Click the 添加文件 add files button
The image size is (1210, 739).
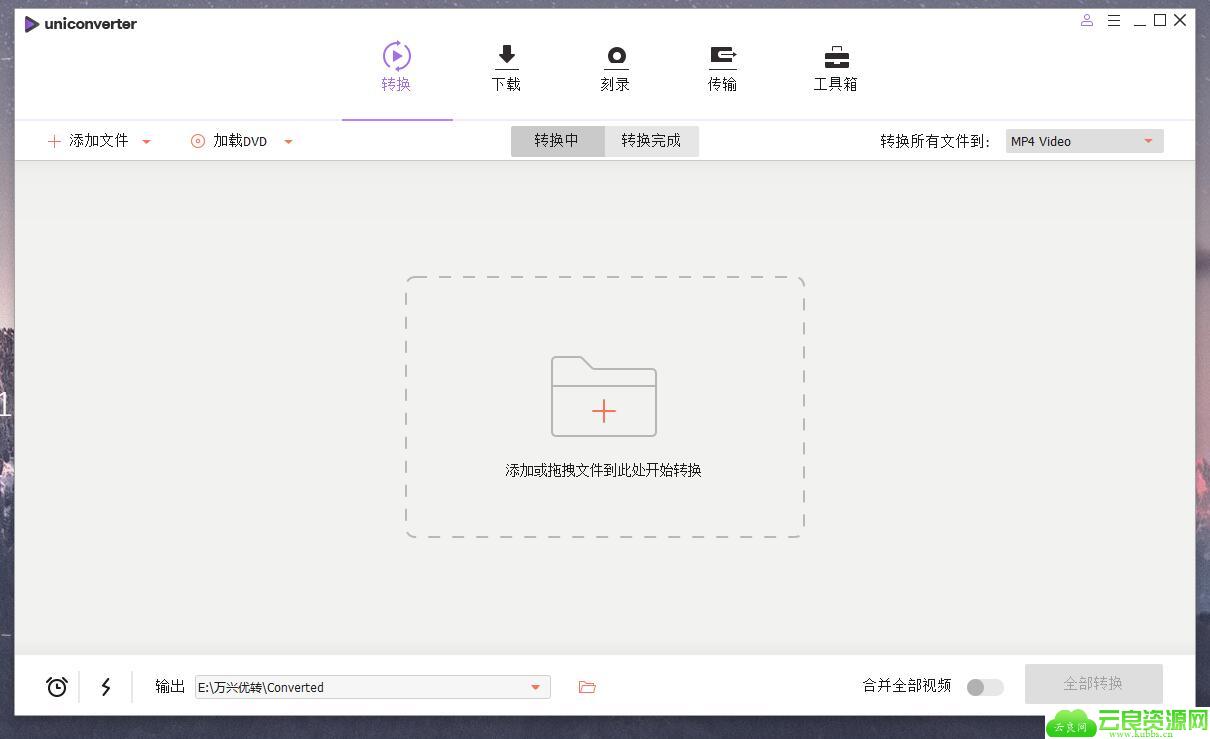[x=88, y=141]
